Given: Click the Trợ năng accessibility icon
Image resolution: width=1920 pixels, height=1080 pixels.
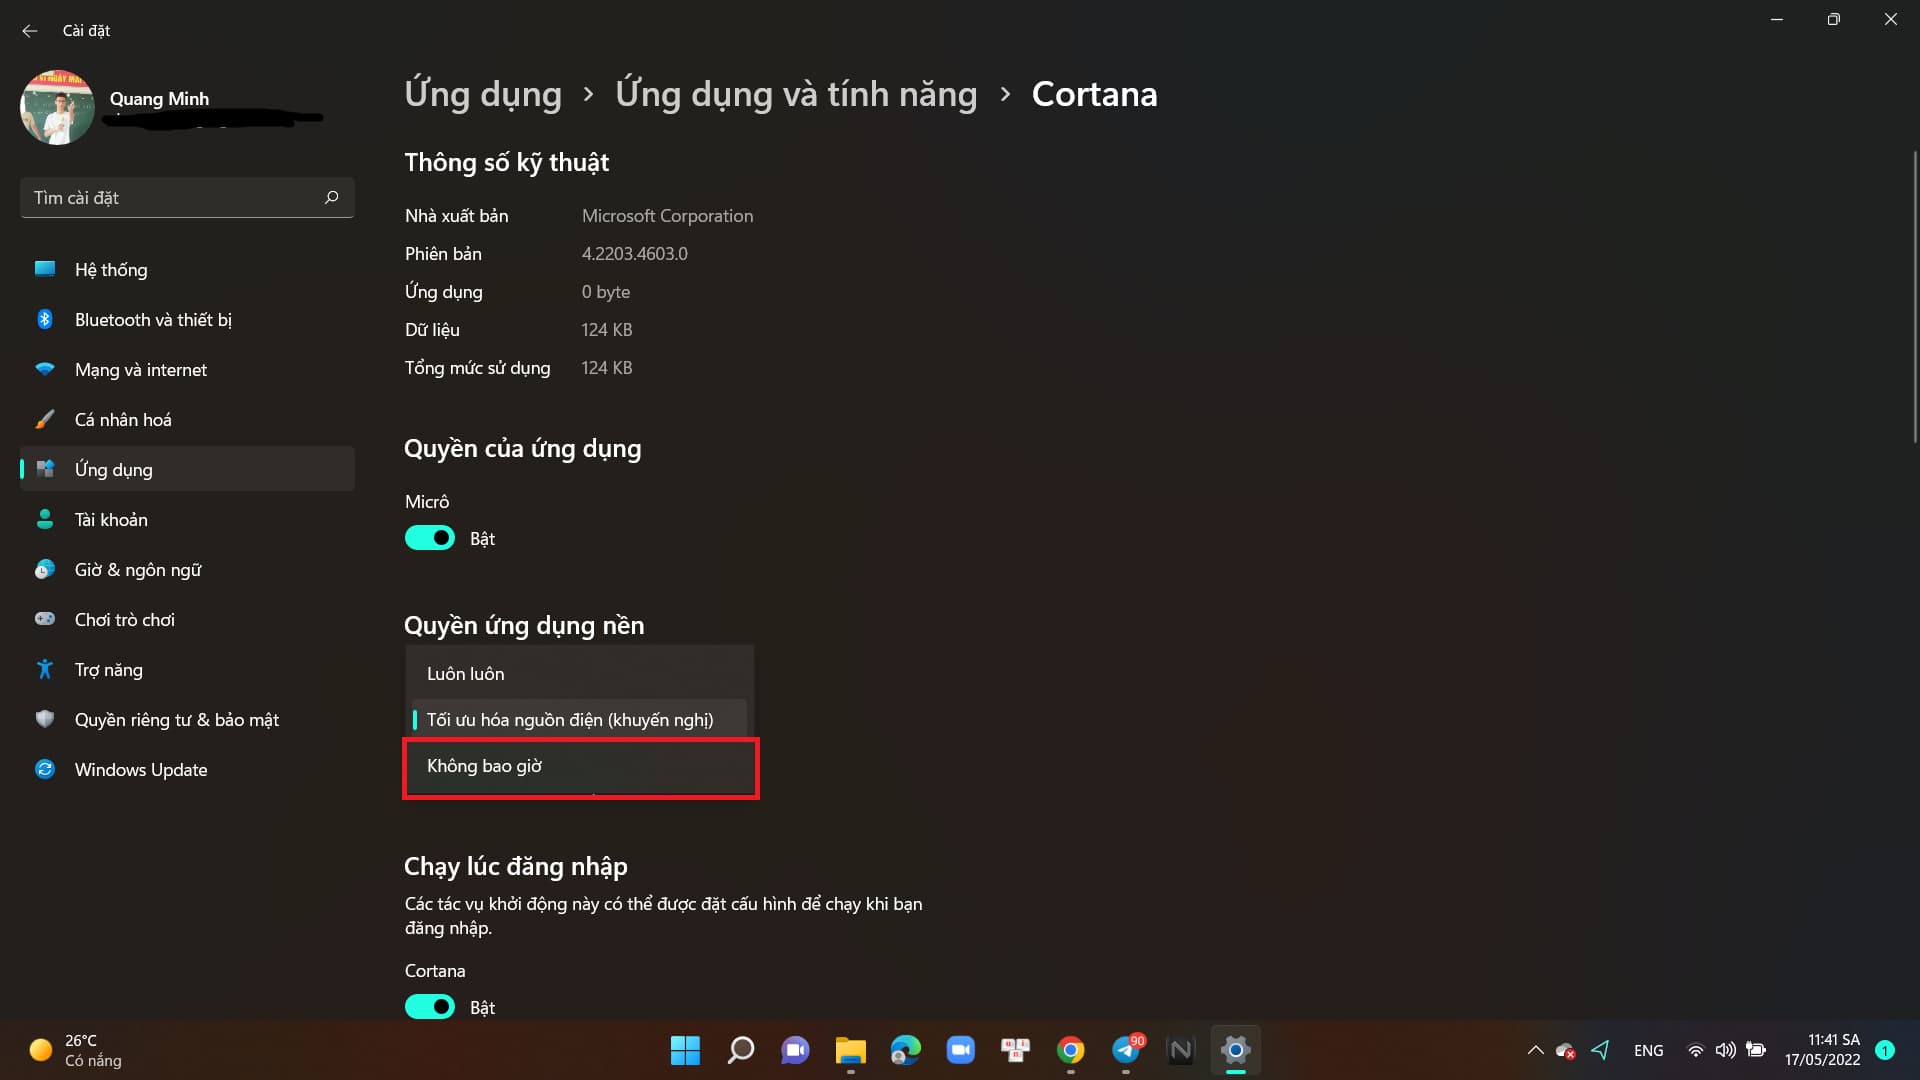Looking at the screenshot, I should (45, 669).
